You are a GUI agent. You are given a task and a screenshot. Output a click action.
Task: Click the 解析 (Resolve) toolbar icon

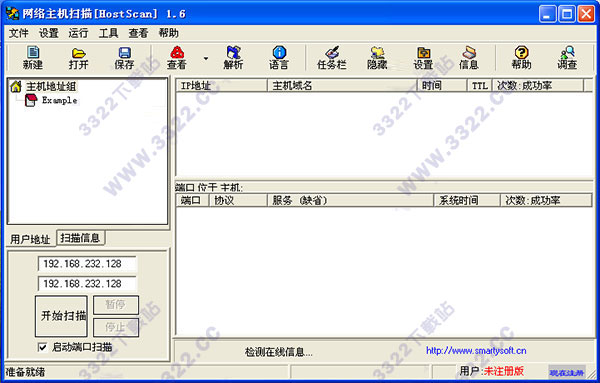click(x=233, y=52)
